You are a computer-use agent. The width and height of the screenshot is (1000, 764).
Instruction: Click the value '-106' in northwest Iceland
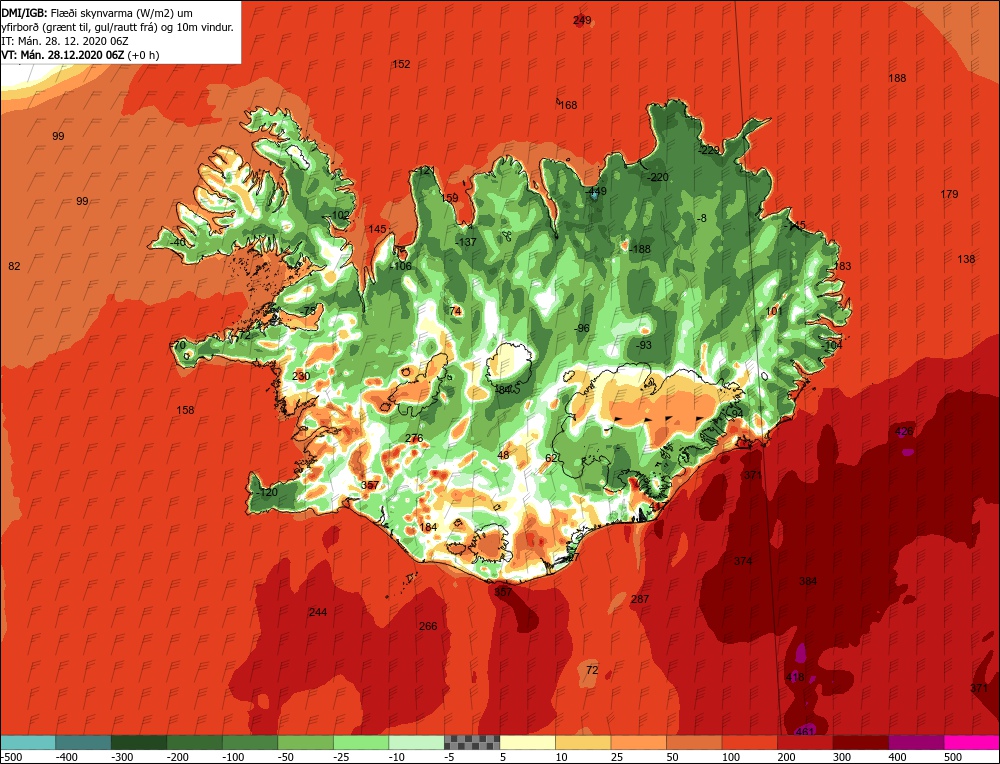401,266
